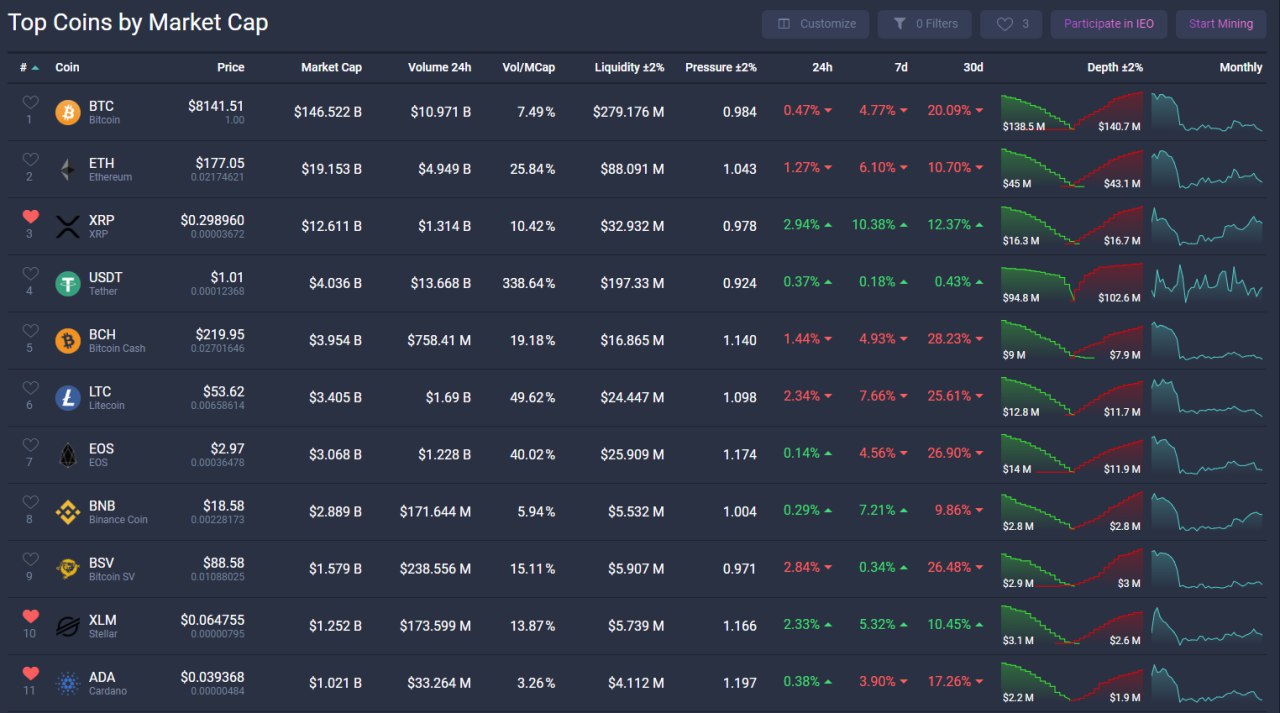This screenshot has width=1280, height=713.
Task: Sort by rank number column header
Action: click(x=29, y=67)
